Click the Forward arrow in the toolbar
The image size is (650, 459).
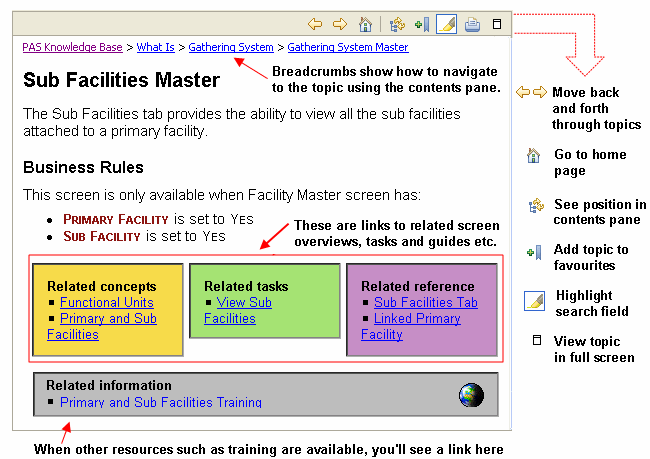[340, 24]
